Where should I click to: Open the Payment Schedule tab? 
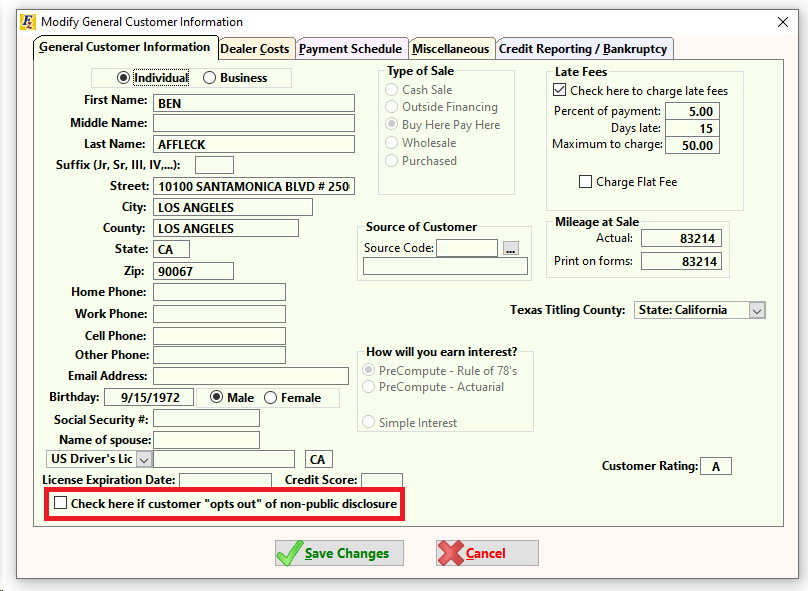pyautogui.click(x=350, y=48)
